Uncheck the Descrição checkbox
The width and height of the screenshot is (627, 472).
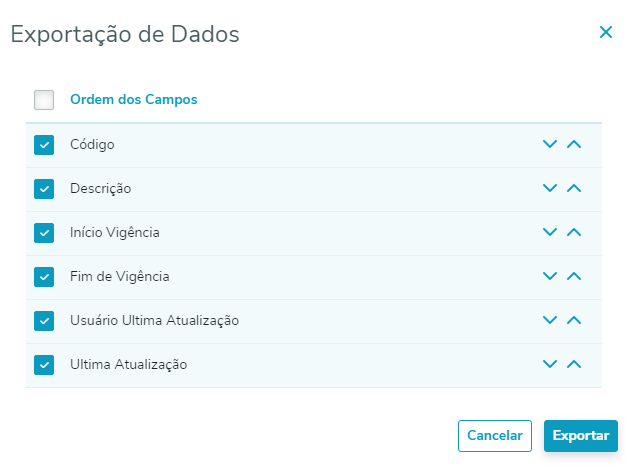point(44,189)
